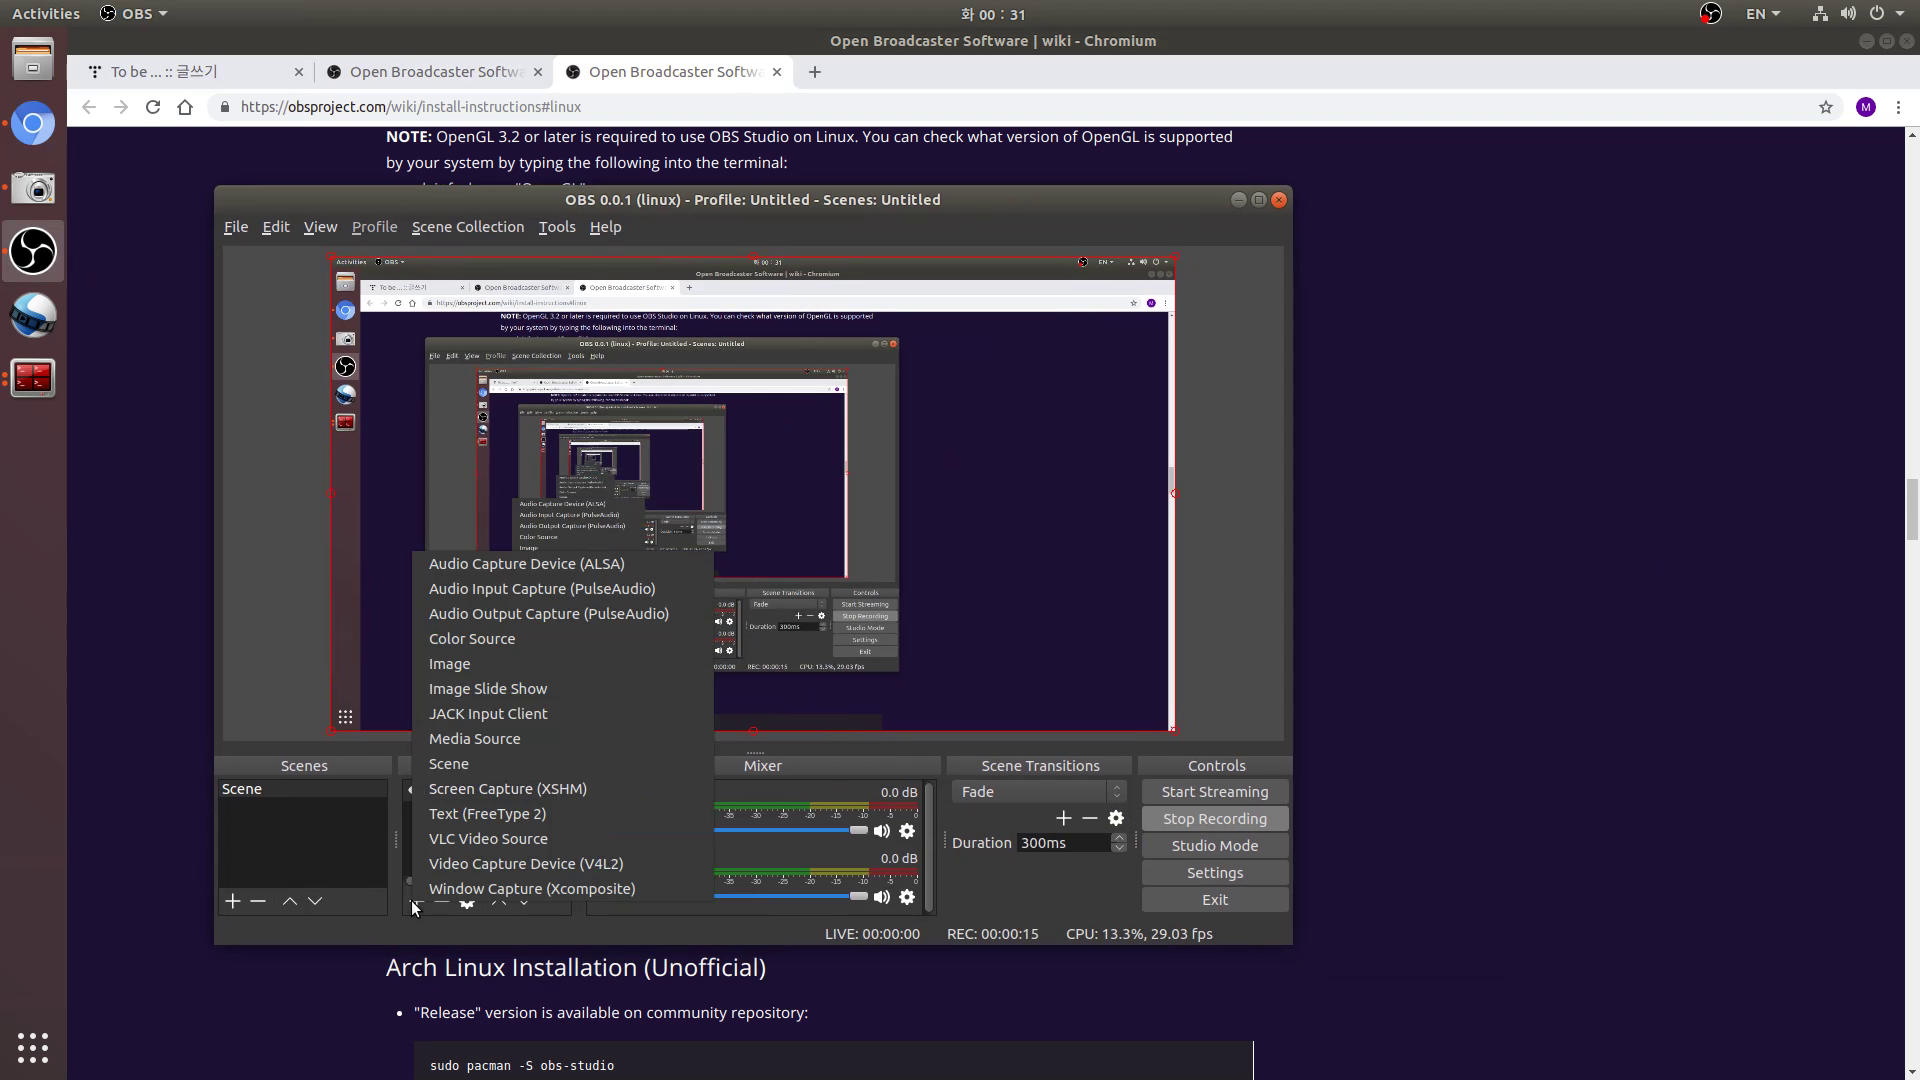Click Exit in Controls

coord(1215,900)
